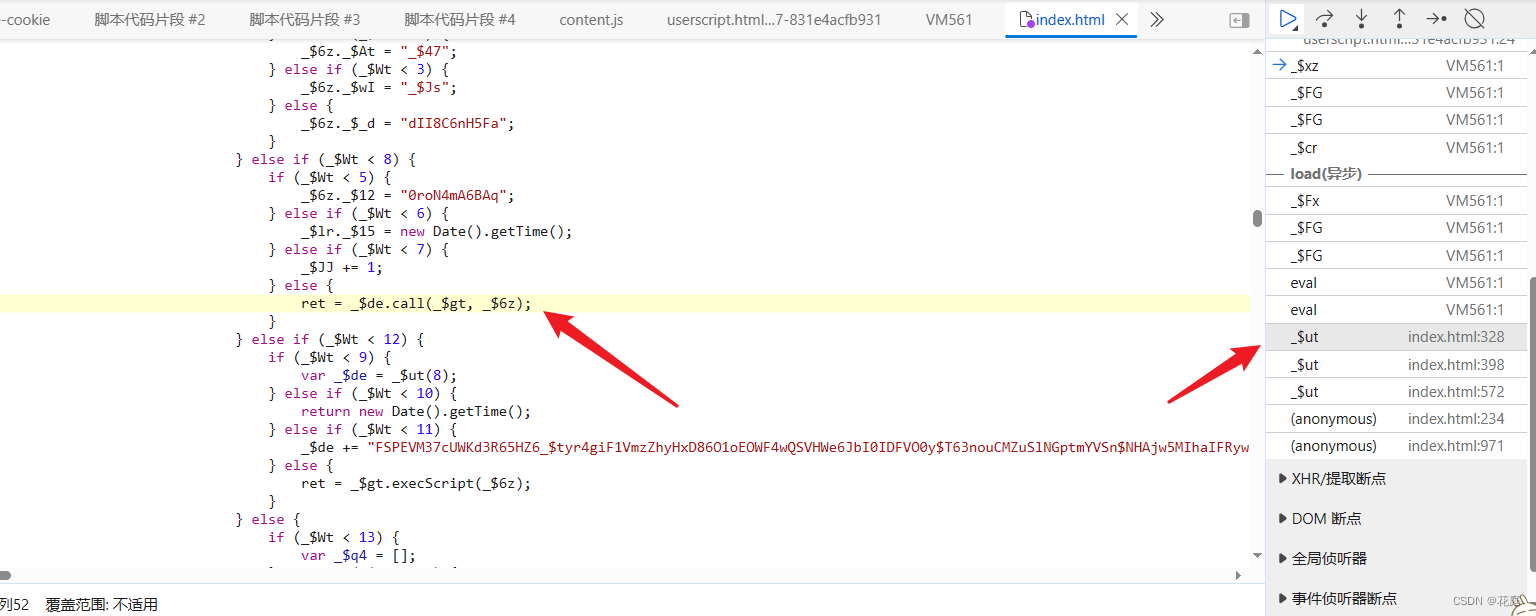Select _$cr call stack frame
1536x616 pixels.
(x=1397, y=148)
